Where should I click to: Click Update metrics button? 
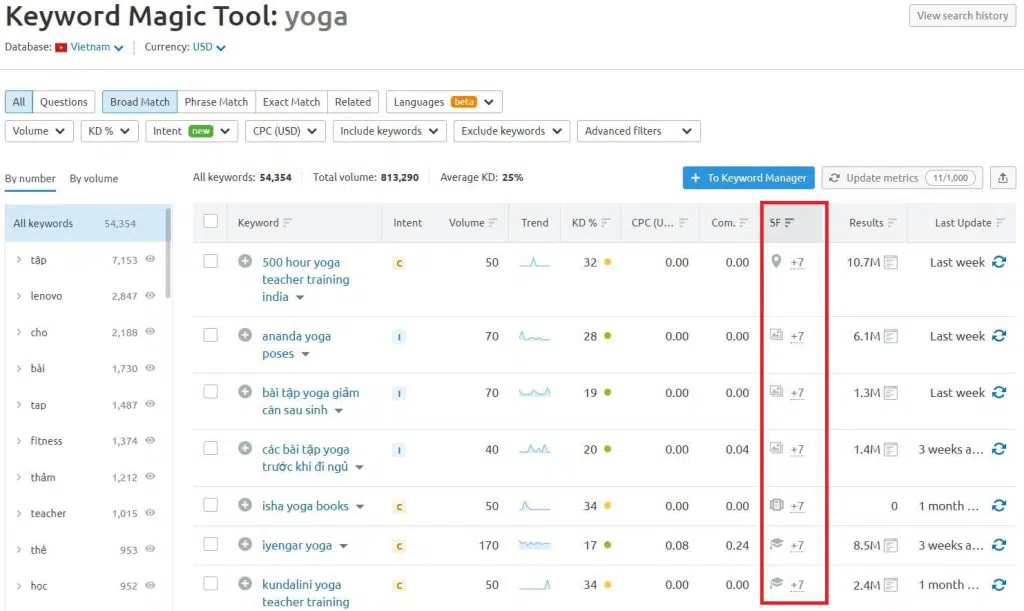tap(902, 178)
